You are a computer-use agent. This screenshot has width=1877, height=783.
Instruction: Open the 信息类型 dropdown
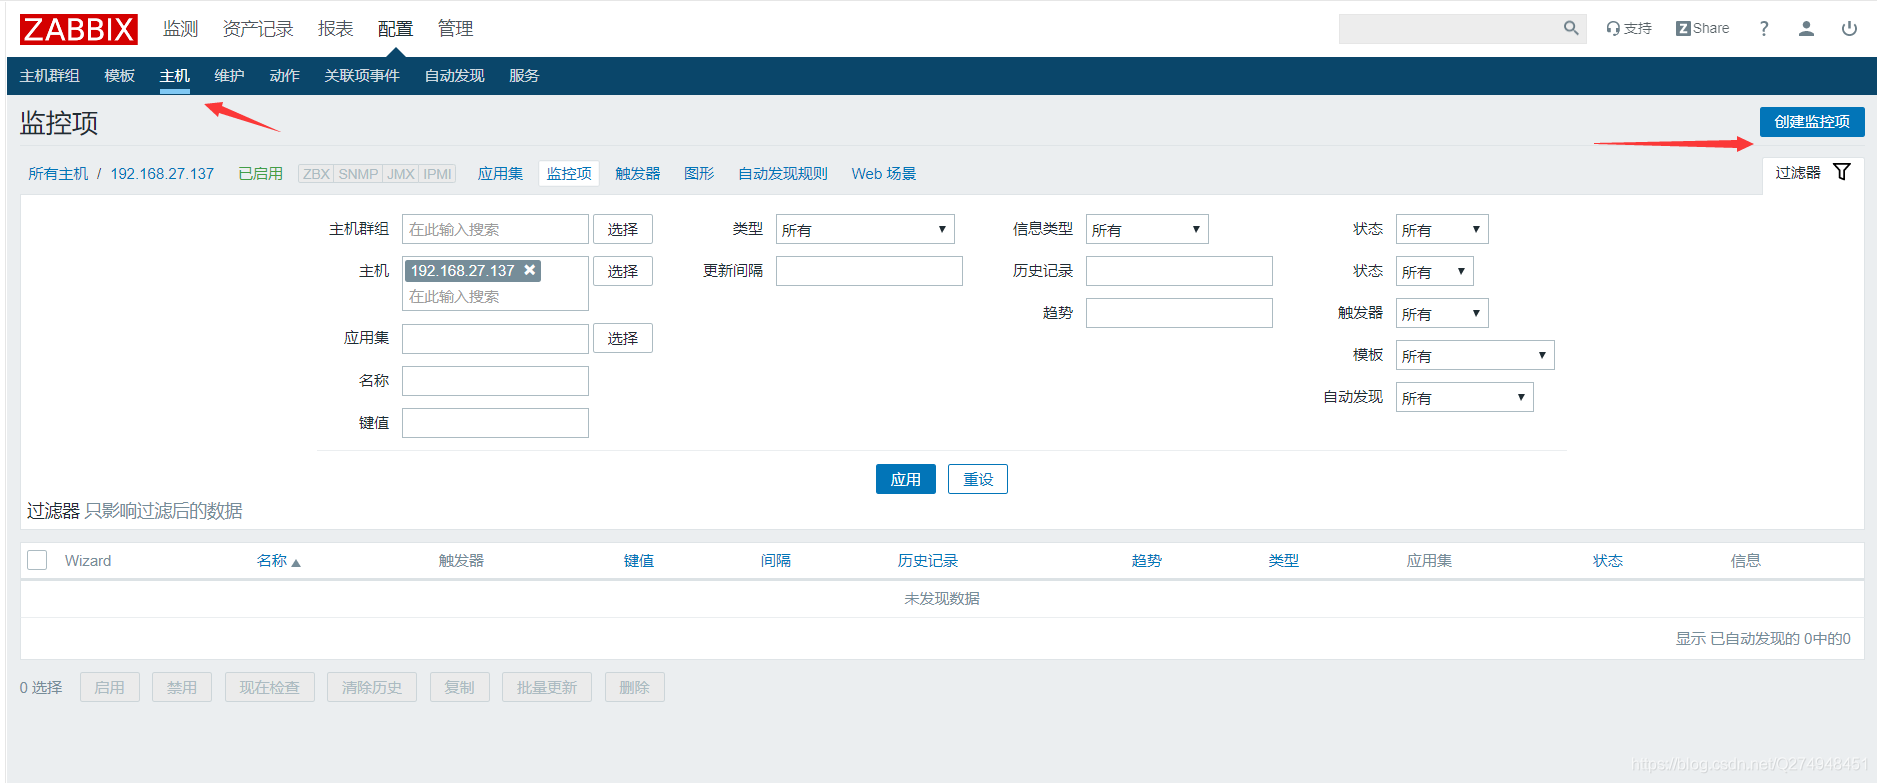pyautogui.click(x=1147, y=229)
